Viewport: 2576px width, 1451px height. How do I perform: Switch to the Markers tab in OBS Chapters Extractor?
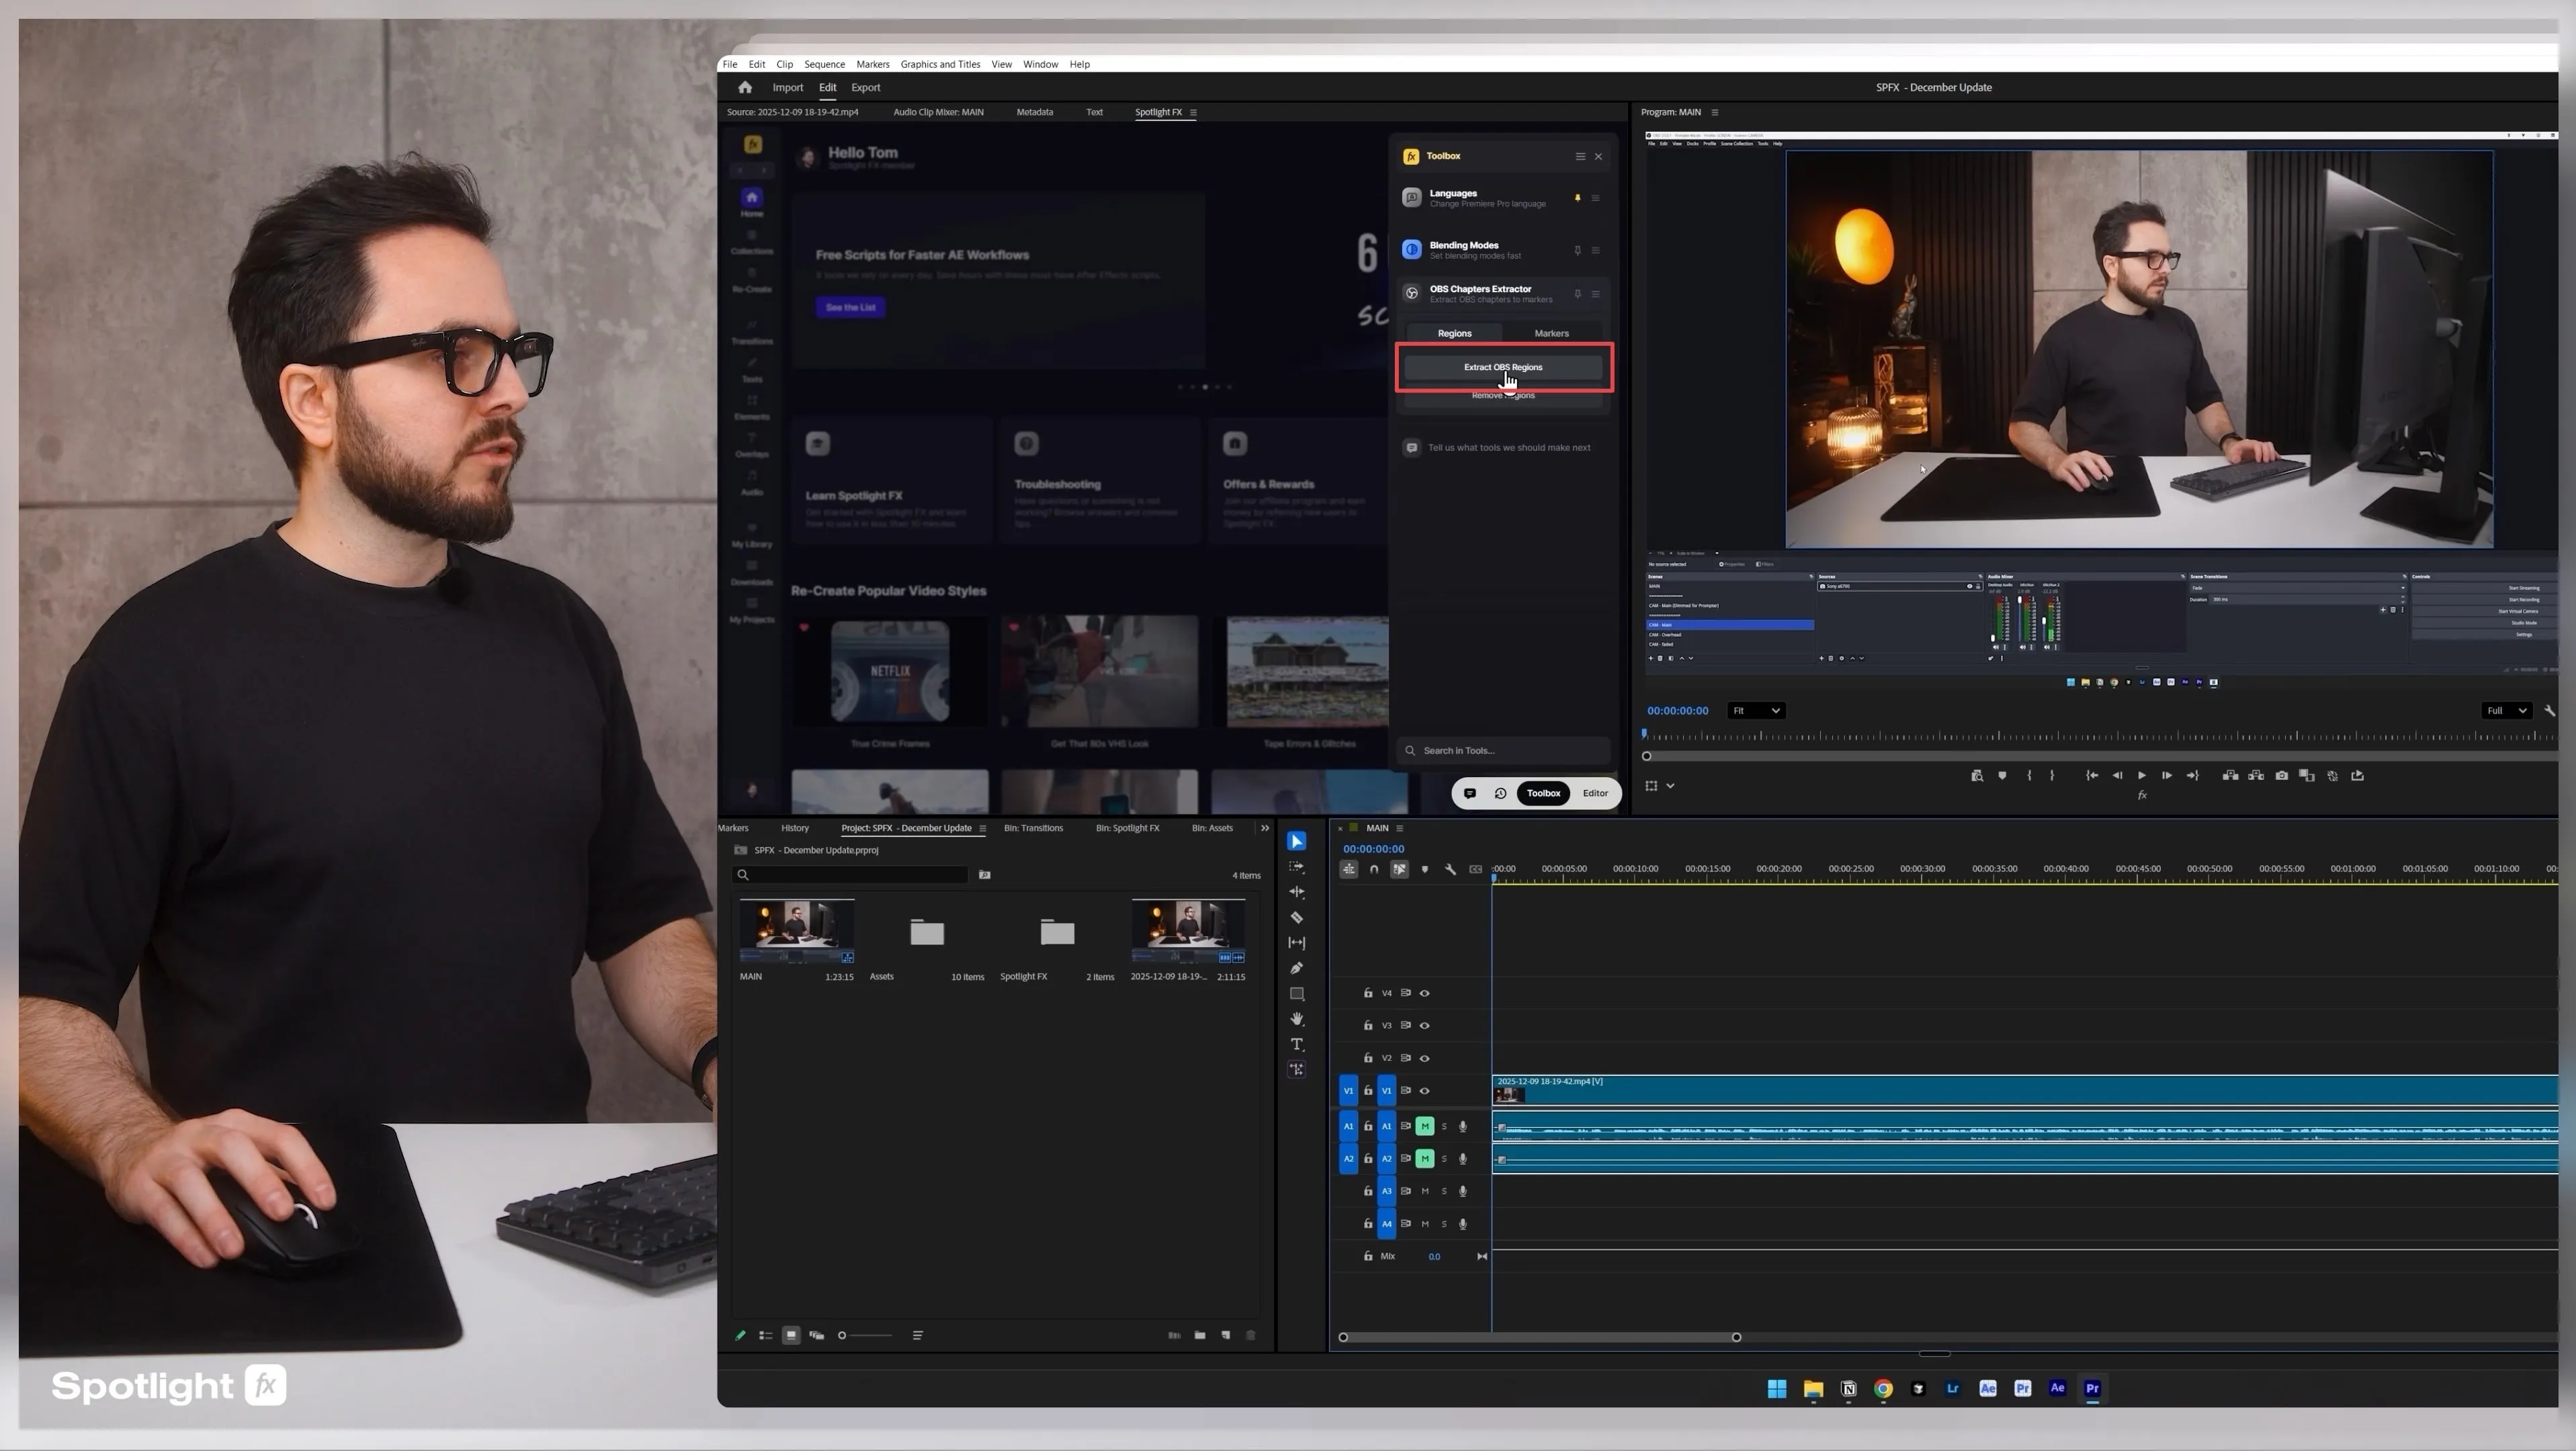click(1551, 333)
